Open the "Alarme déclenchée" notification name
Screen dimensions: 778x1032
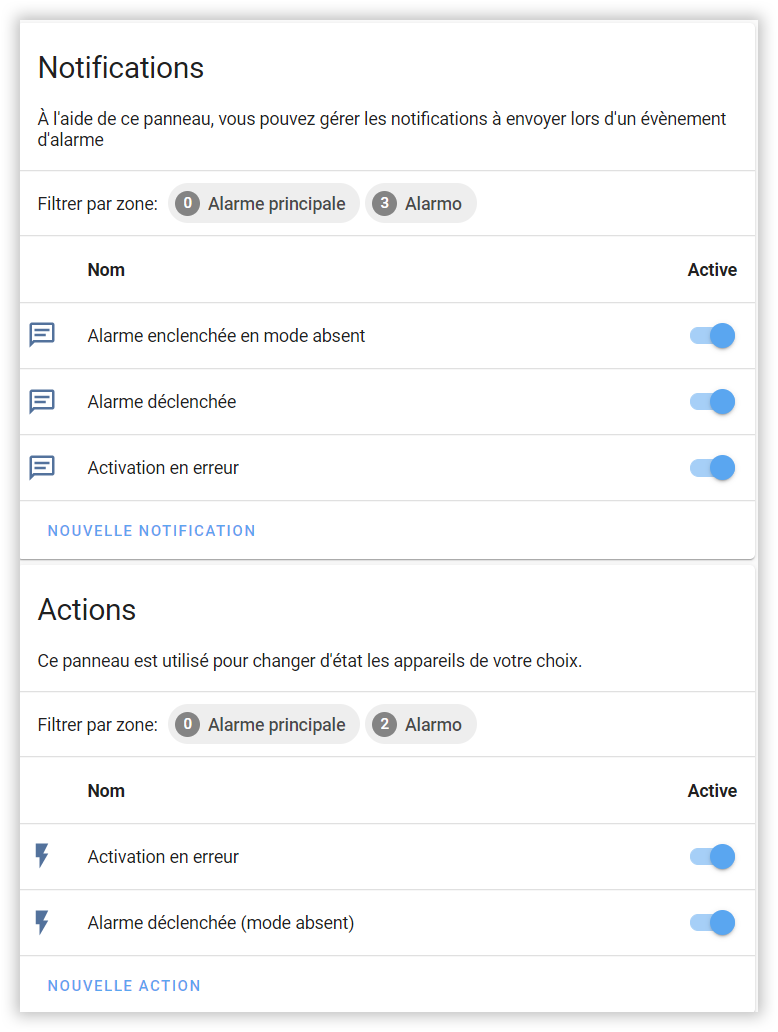(x=162, y=402)
